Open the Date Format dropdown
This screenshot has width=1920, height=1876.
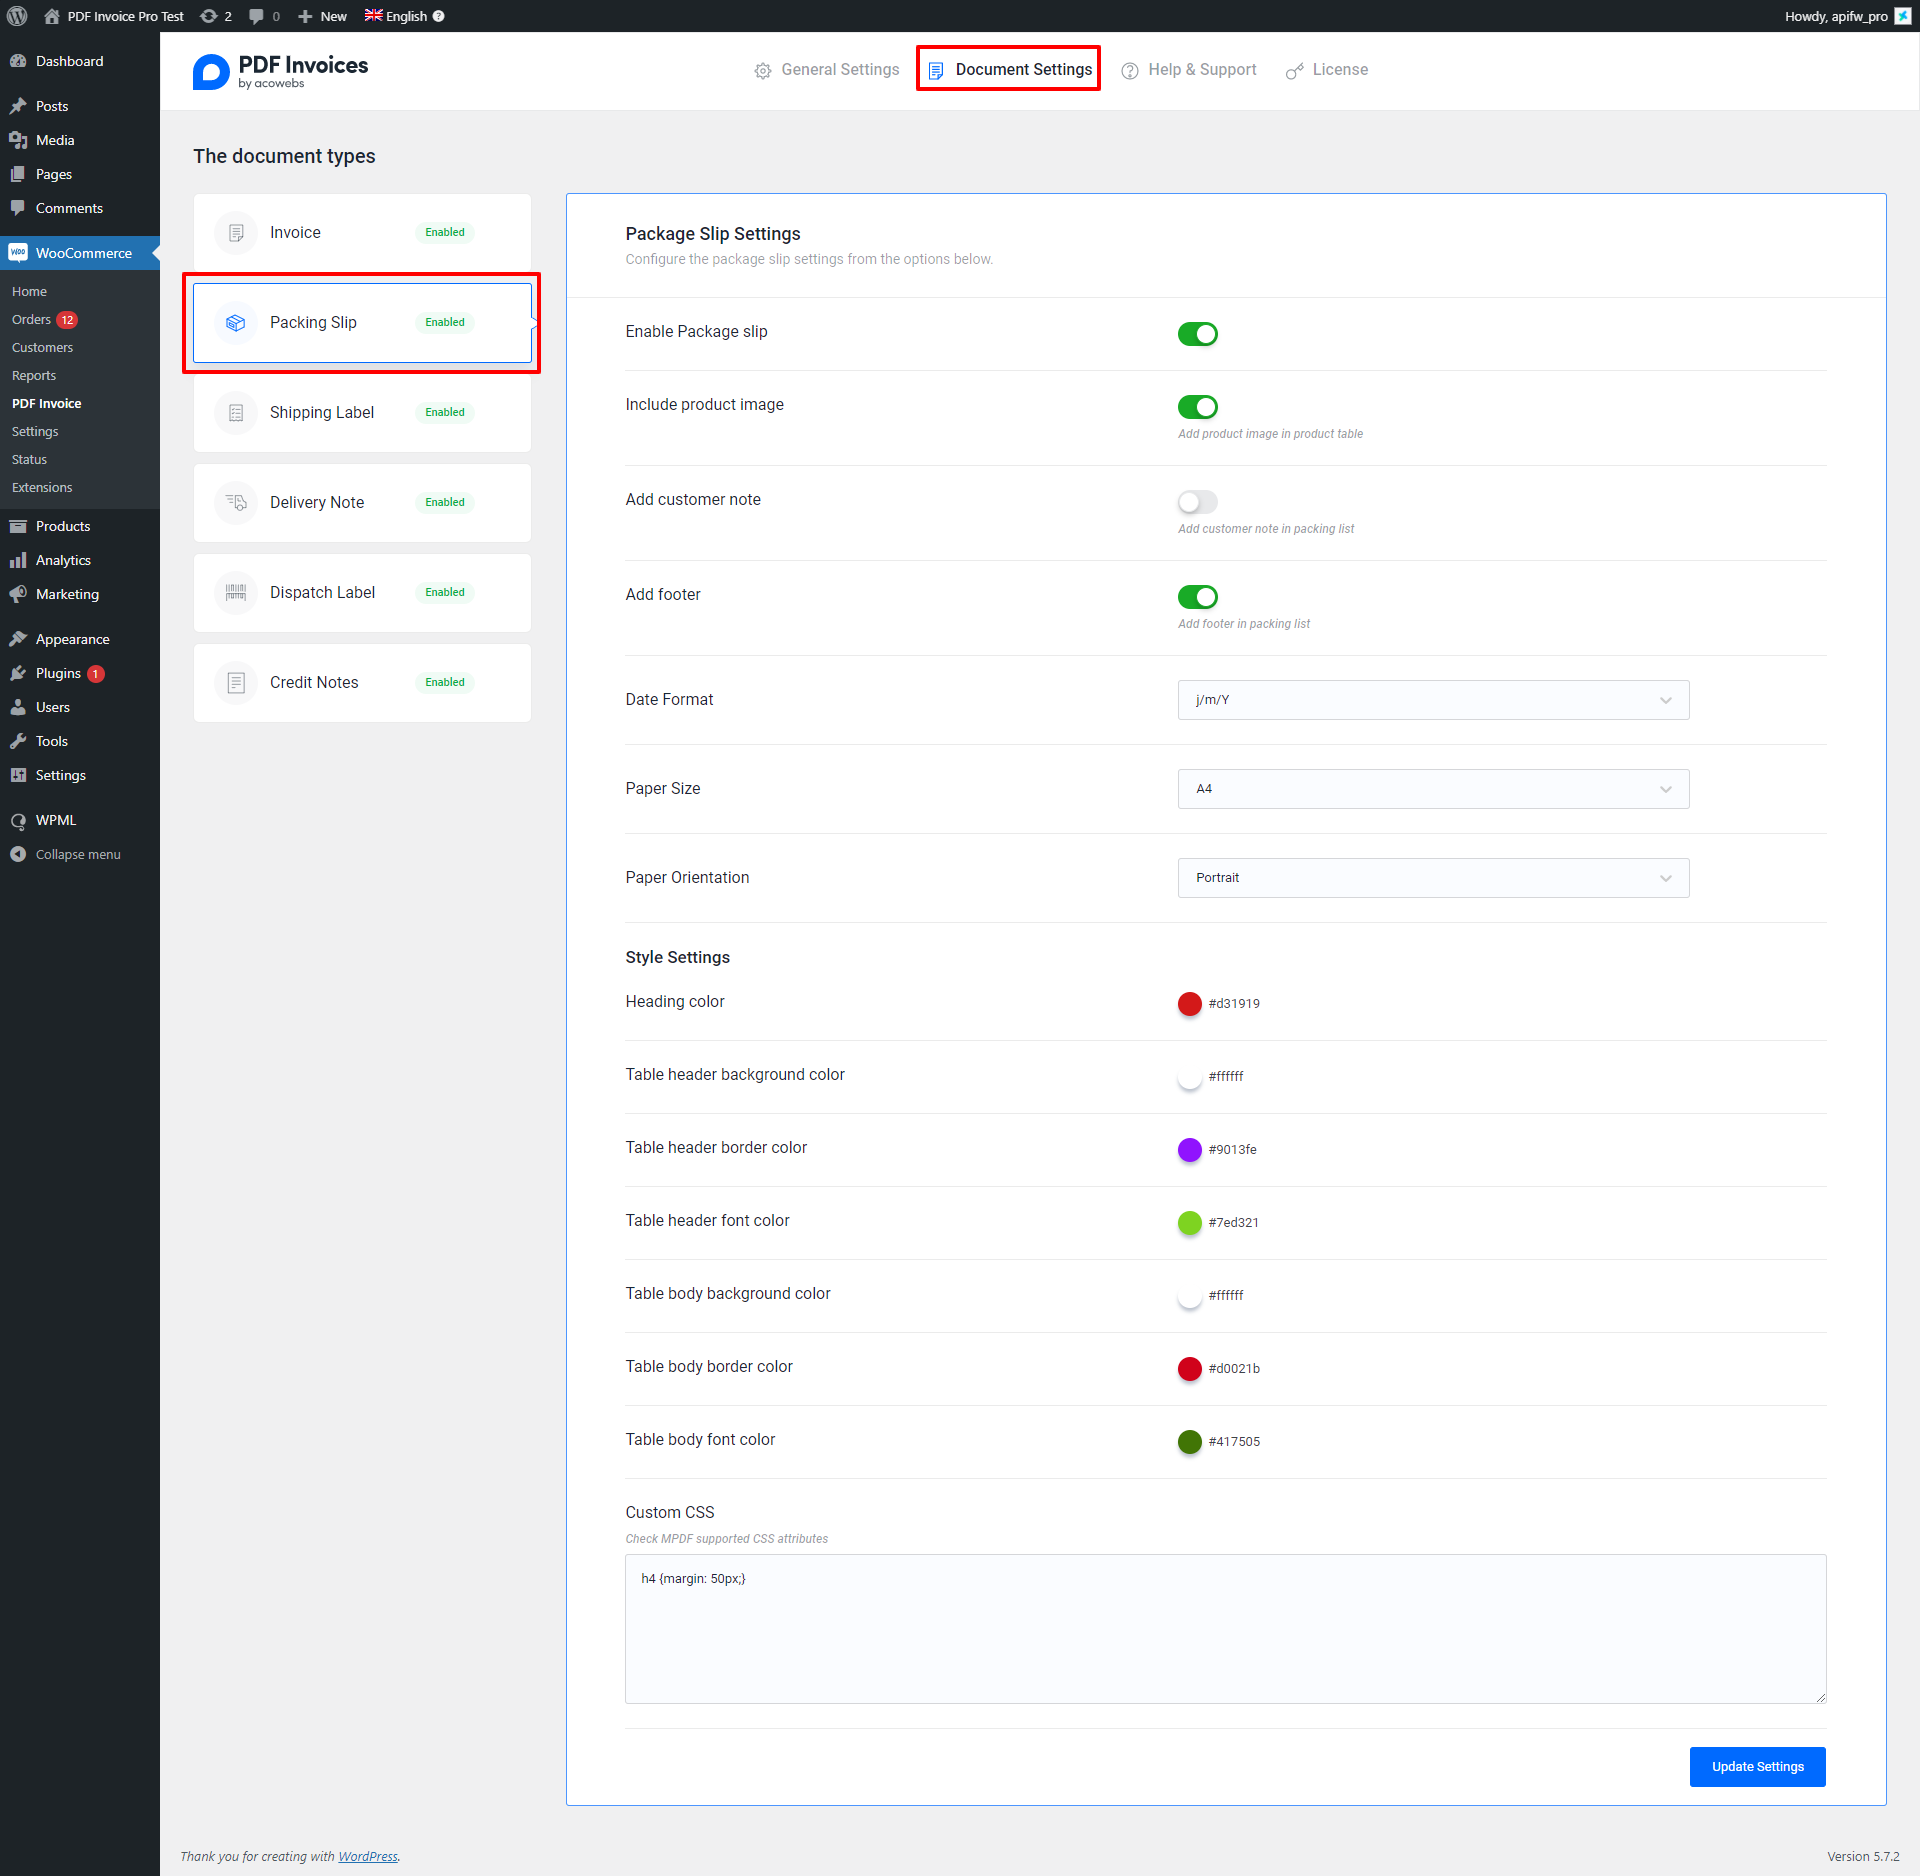1433,700
